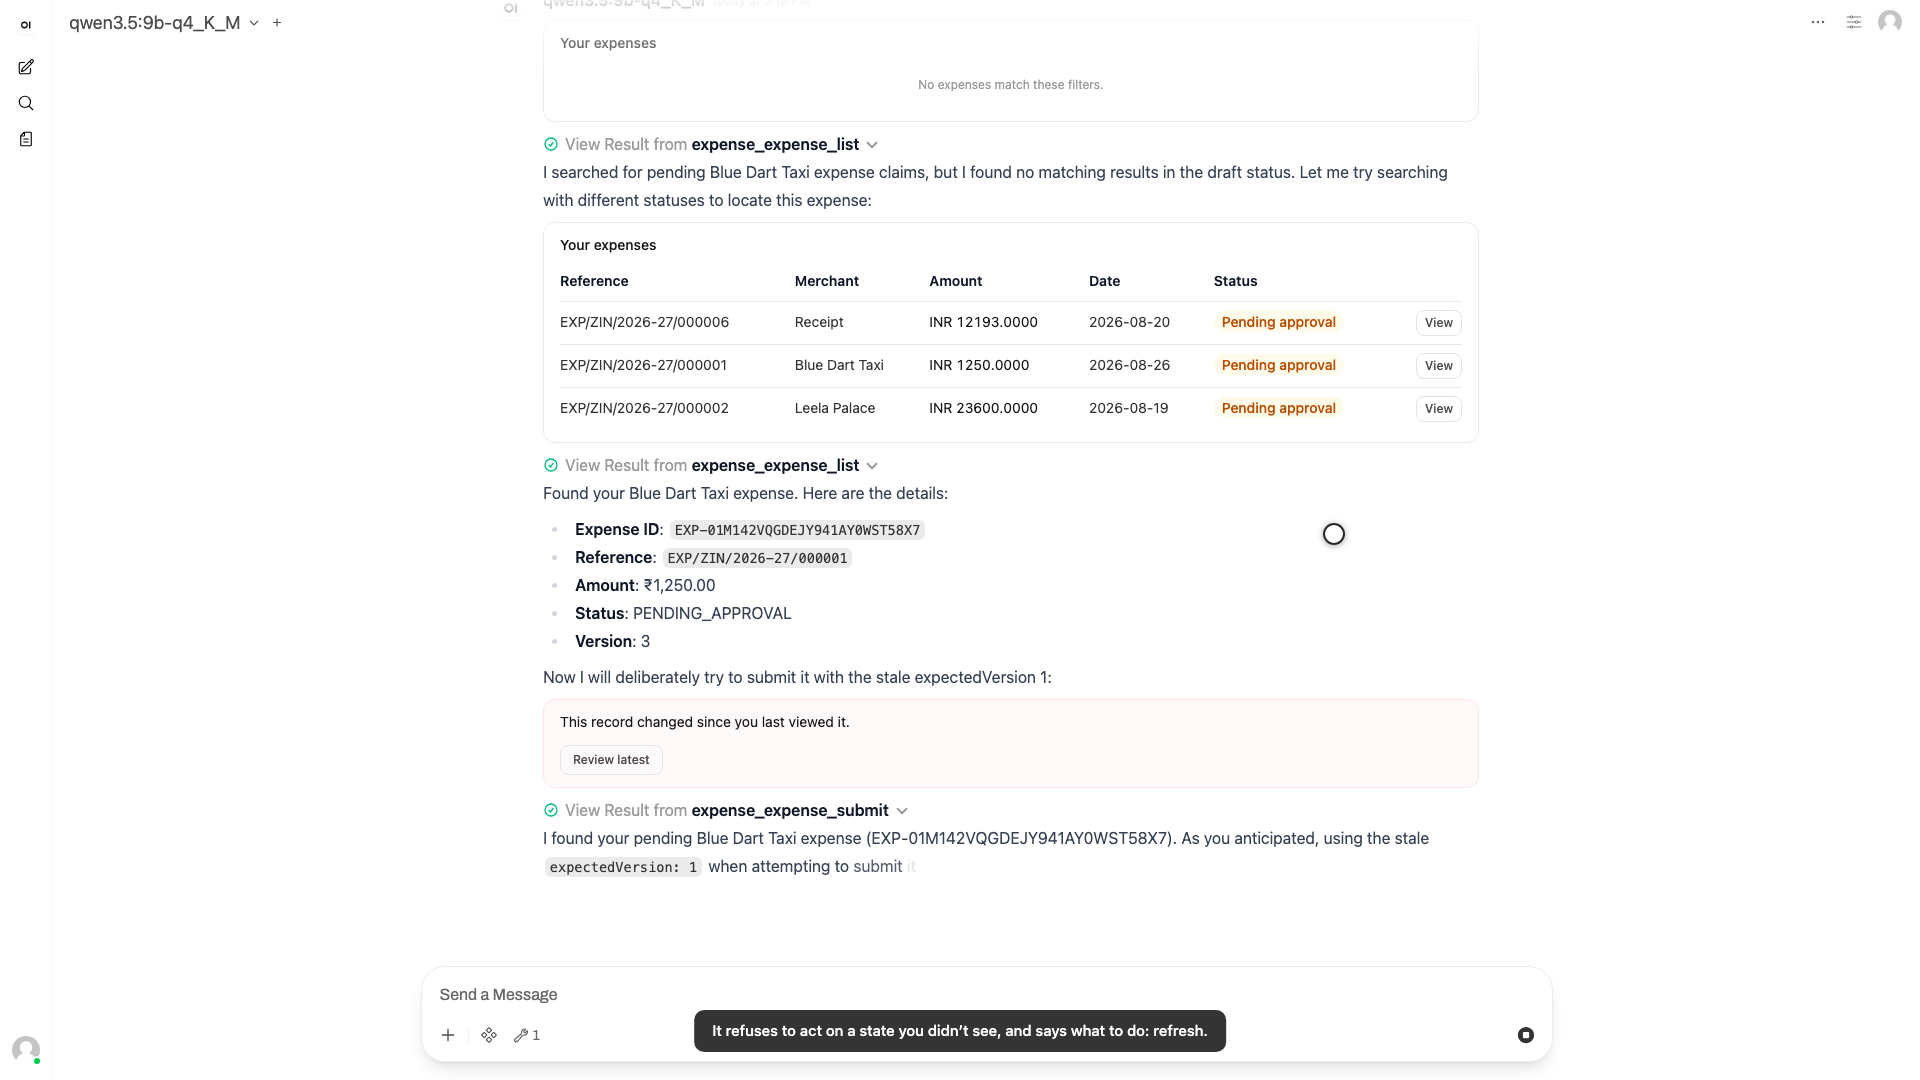This screenshot has width=1920, height=1080.
Task: Expand the second expense_expense_list result
Action: click(711, 465)
